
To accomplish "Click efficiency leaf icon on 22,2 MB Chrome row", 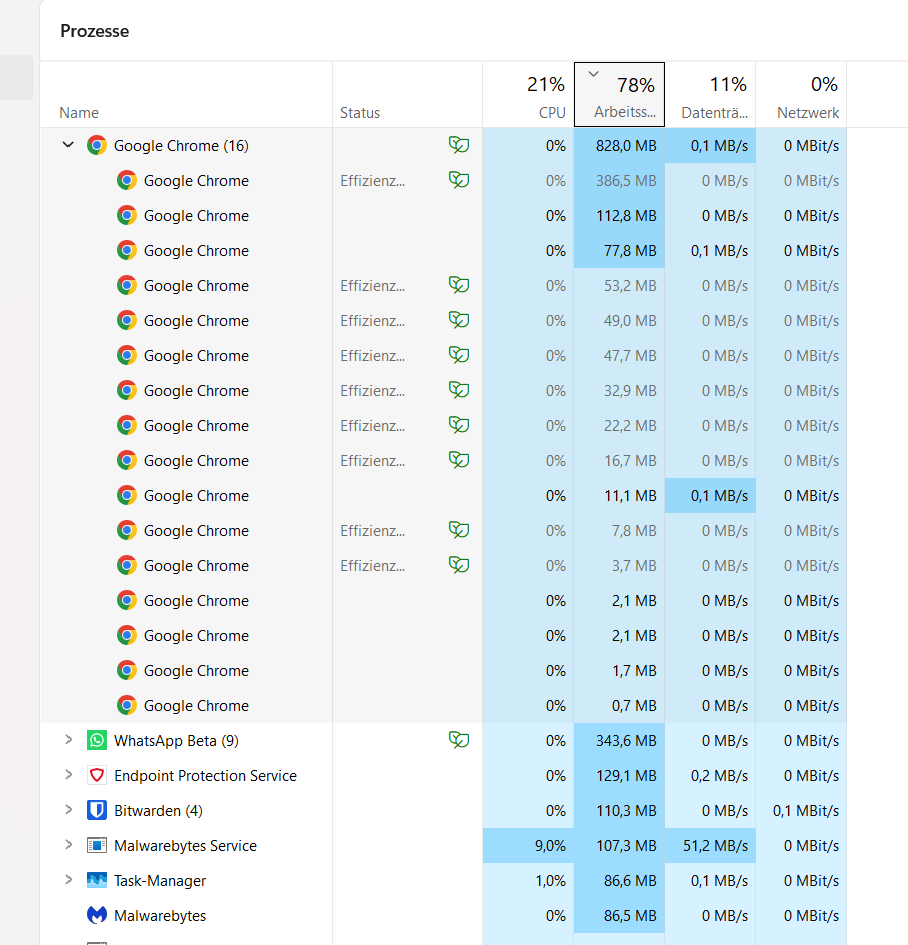I will [459, 424].
